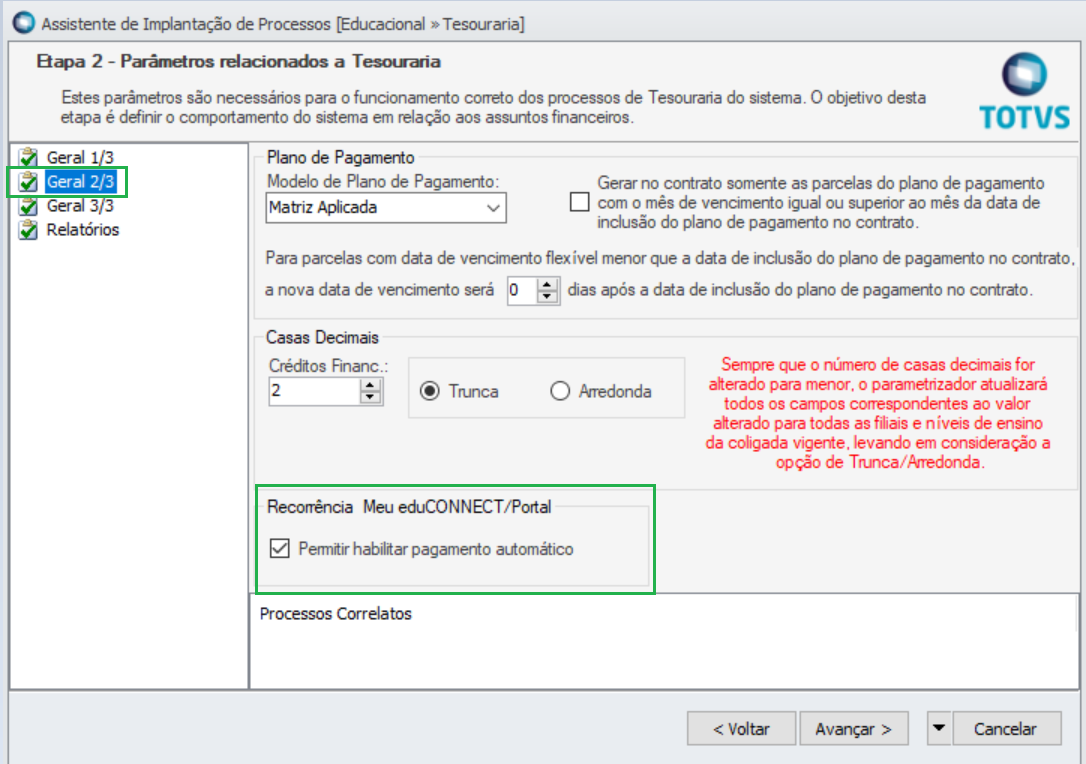1086x764 pixels.
Task: Click the 'Etapa 2 - Parâmetros relacionados a Tesouraria' heading
Action: tap(238, 62)
